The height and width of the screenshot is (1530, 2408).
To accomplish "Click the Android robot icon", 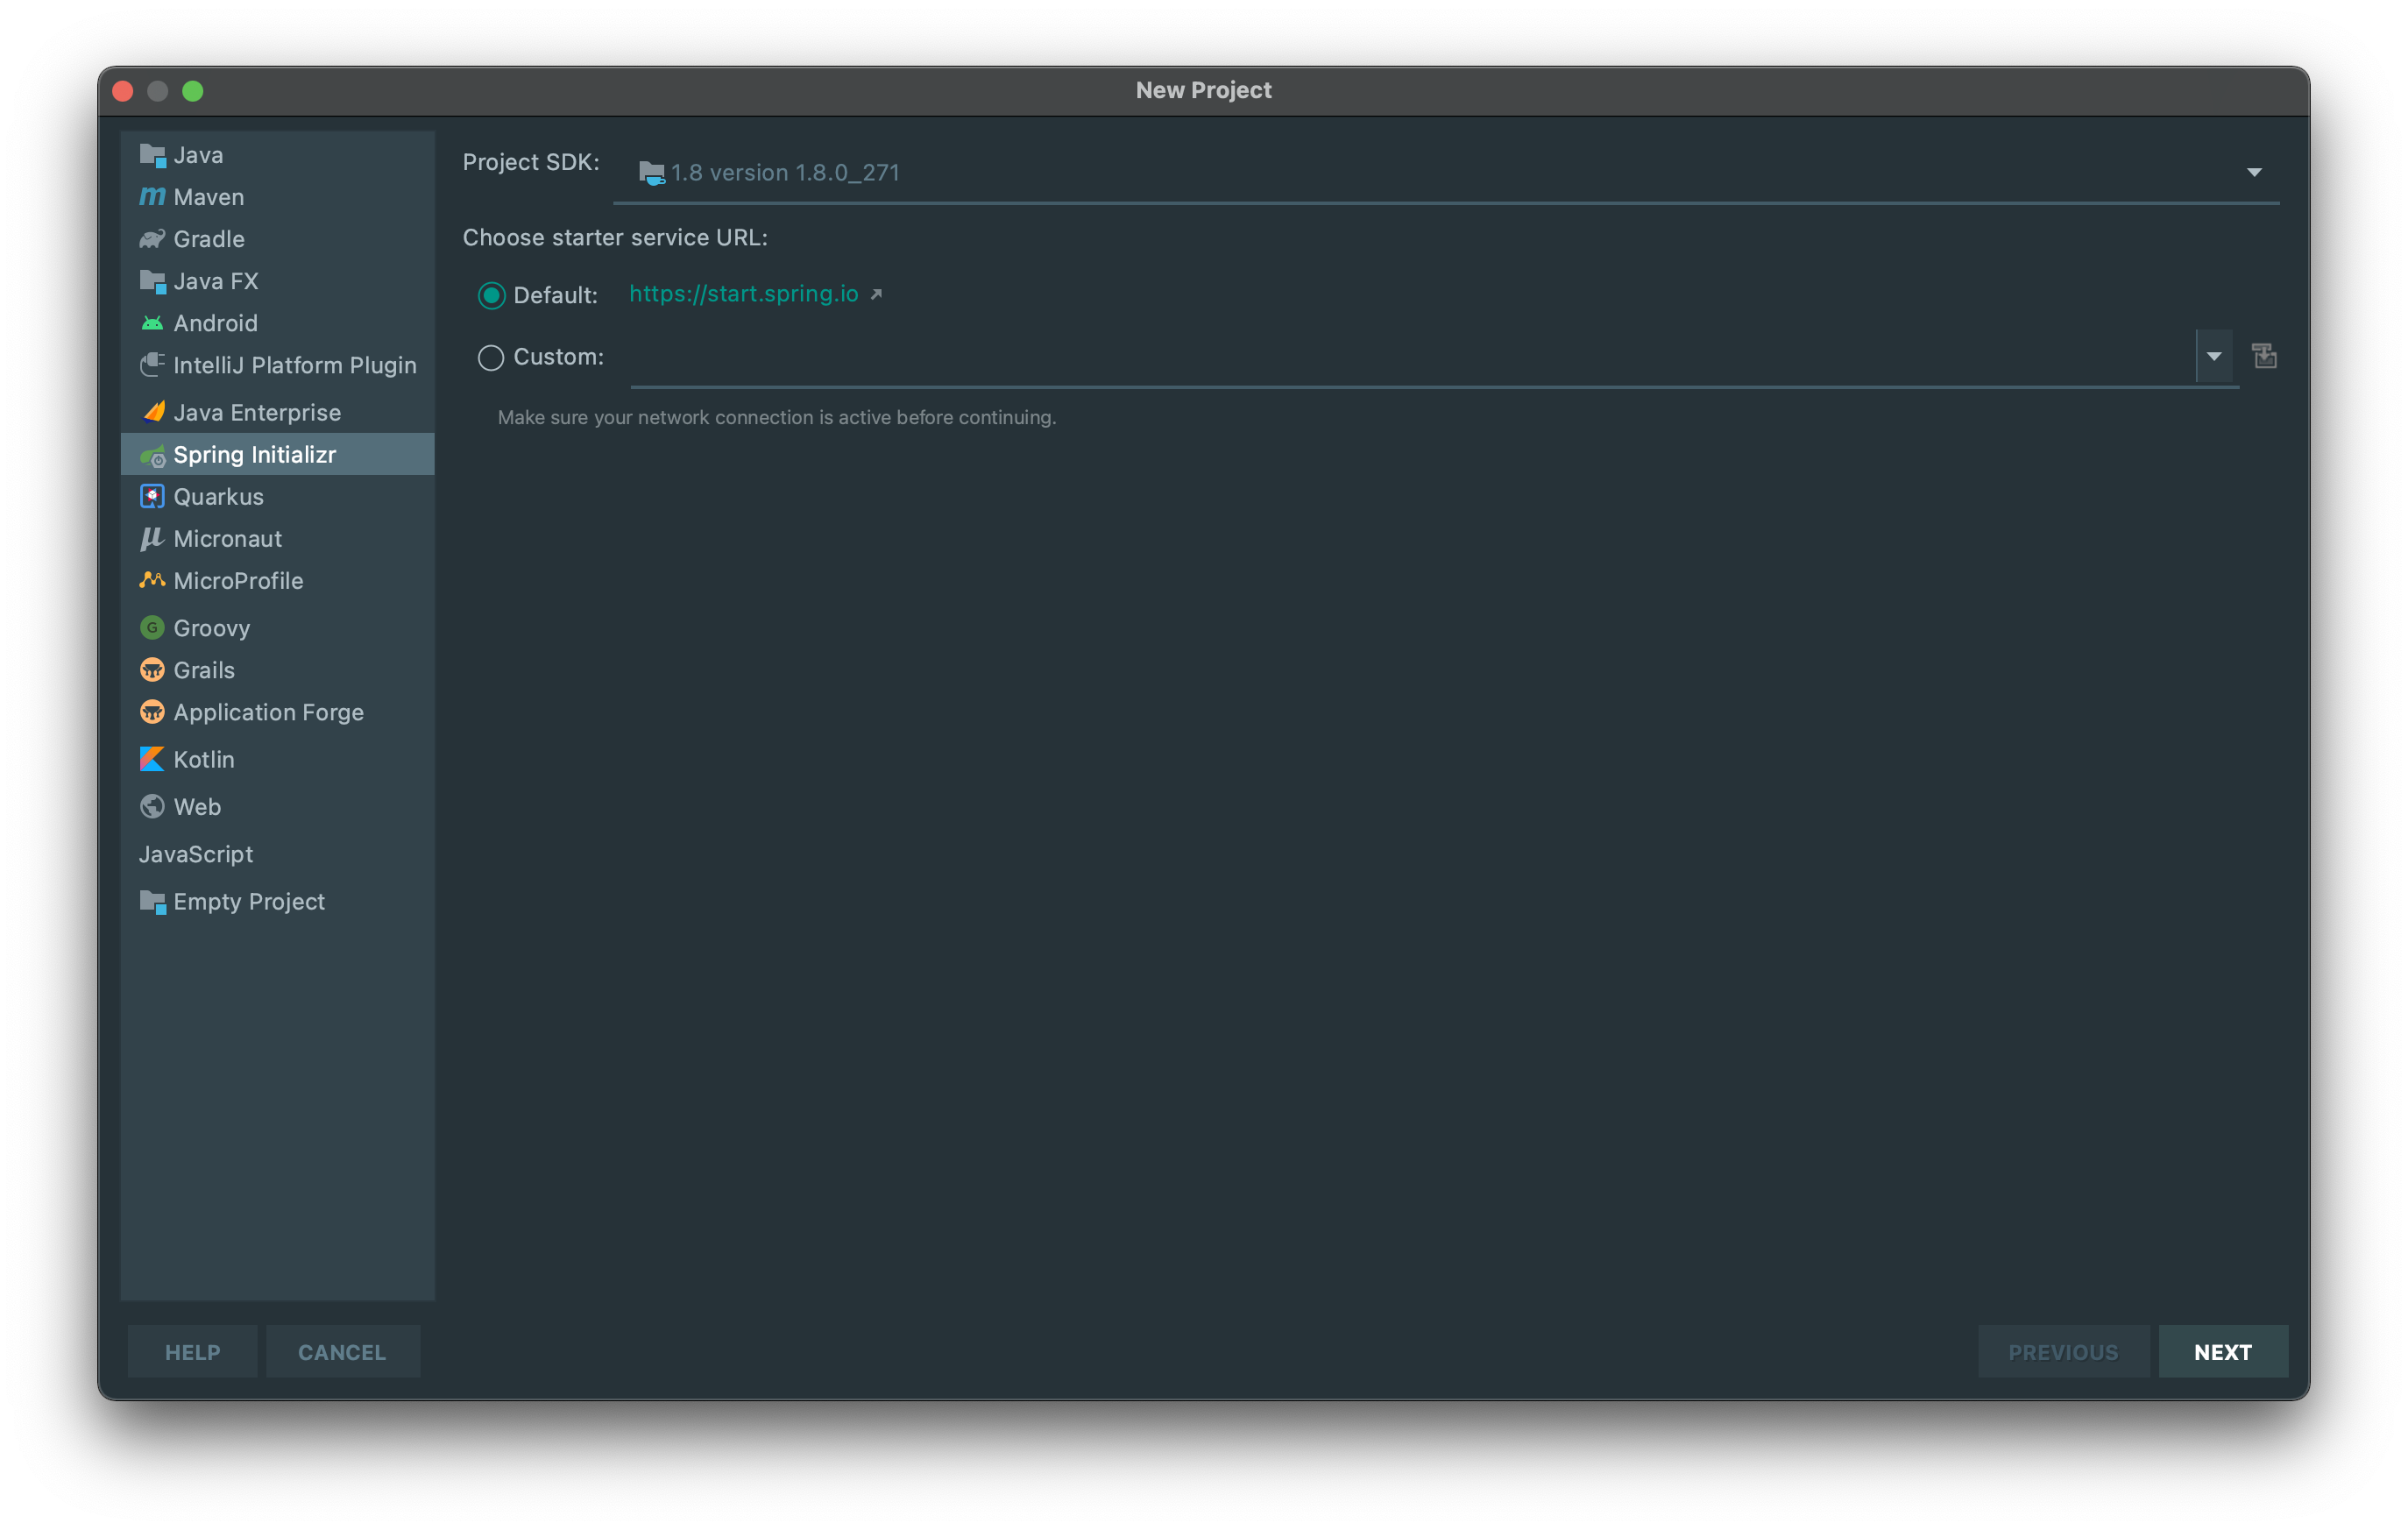I will 152,323.
